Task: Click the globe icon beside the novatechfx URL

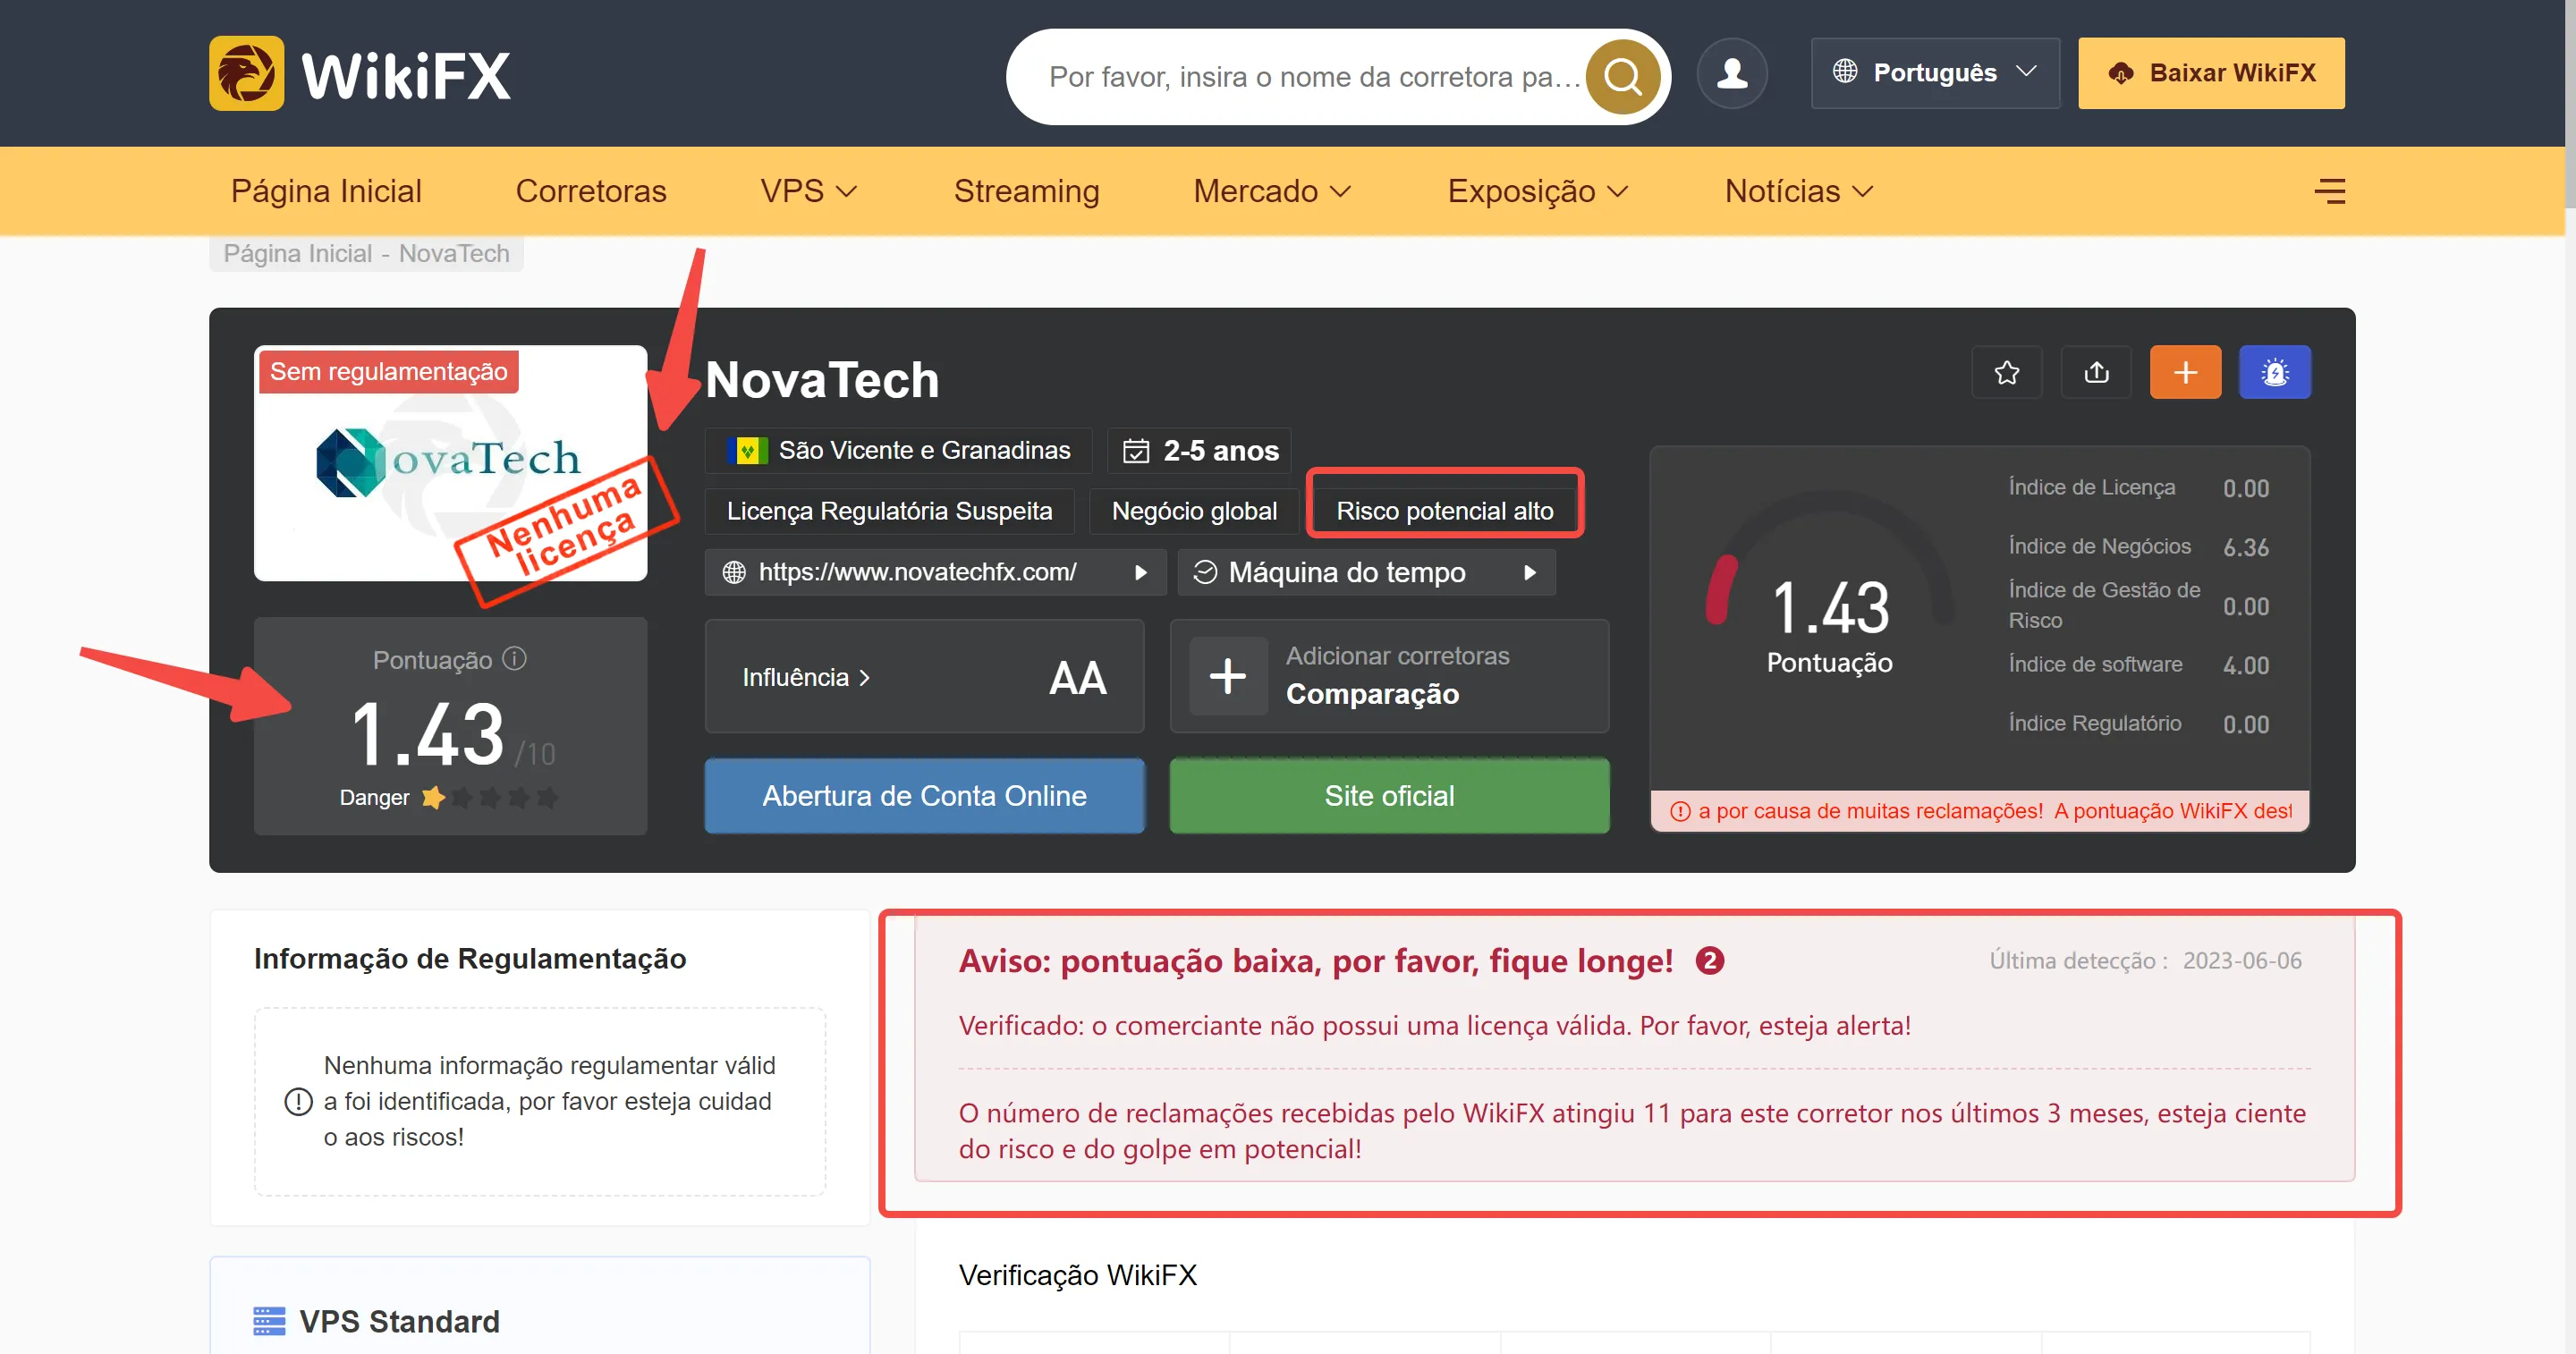Action: coord(734,572)
